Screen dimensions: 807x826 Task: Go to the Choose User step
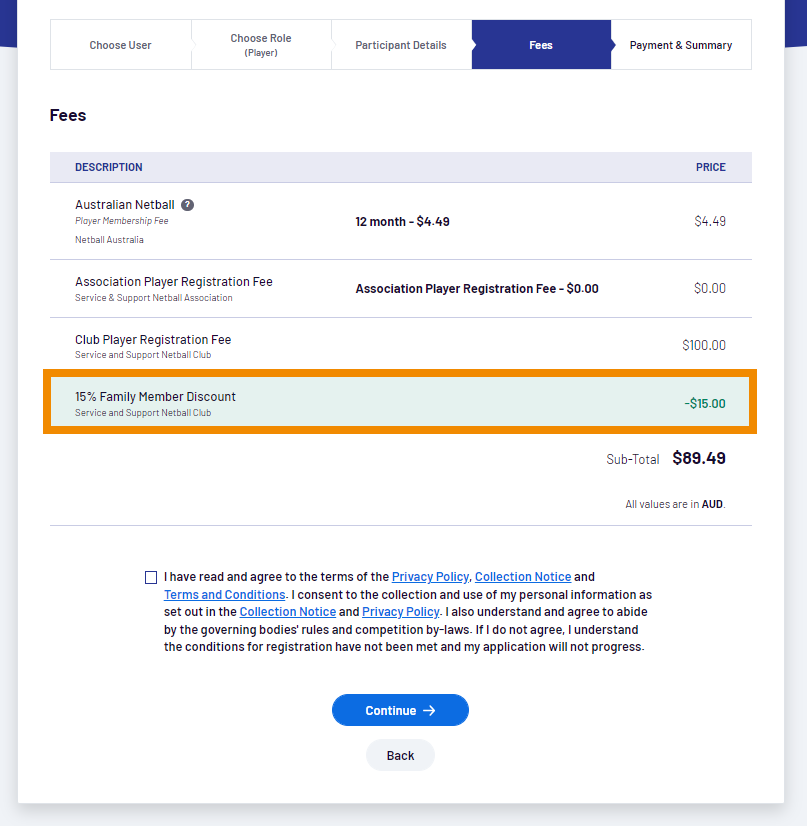pyautogui.click(x=121, y=45)
